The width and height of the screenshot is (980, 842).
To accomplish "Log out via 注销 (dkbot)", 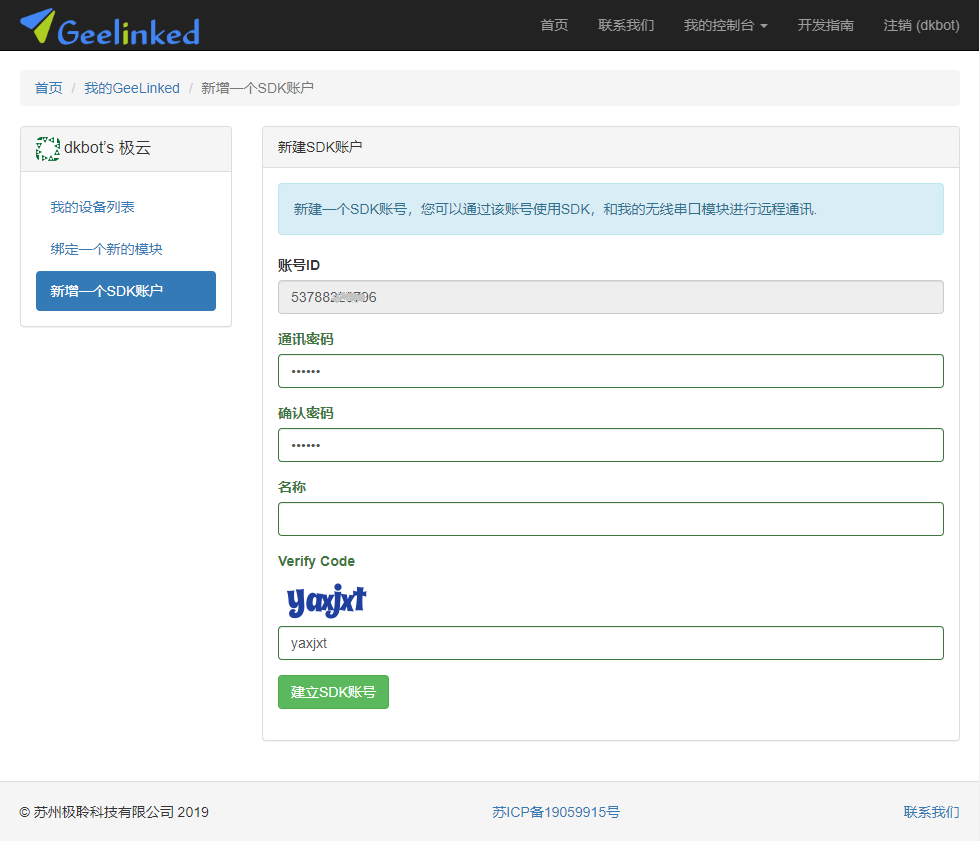I will (921, 25).
